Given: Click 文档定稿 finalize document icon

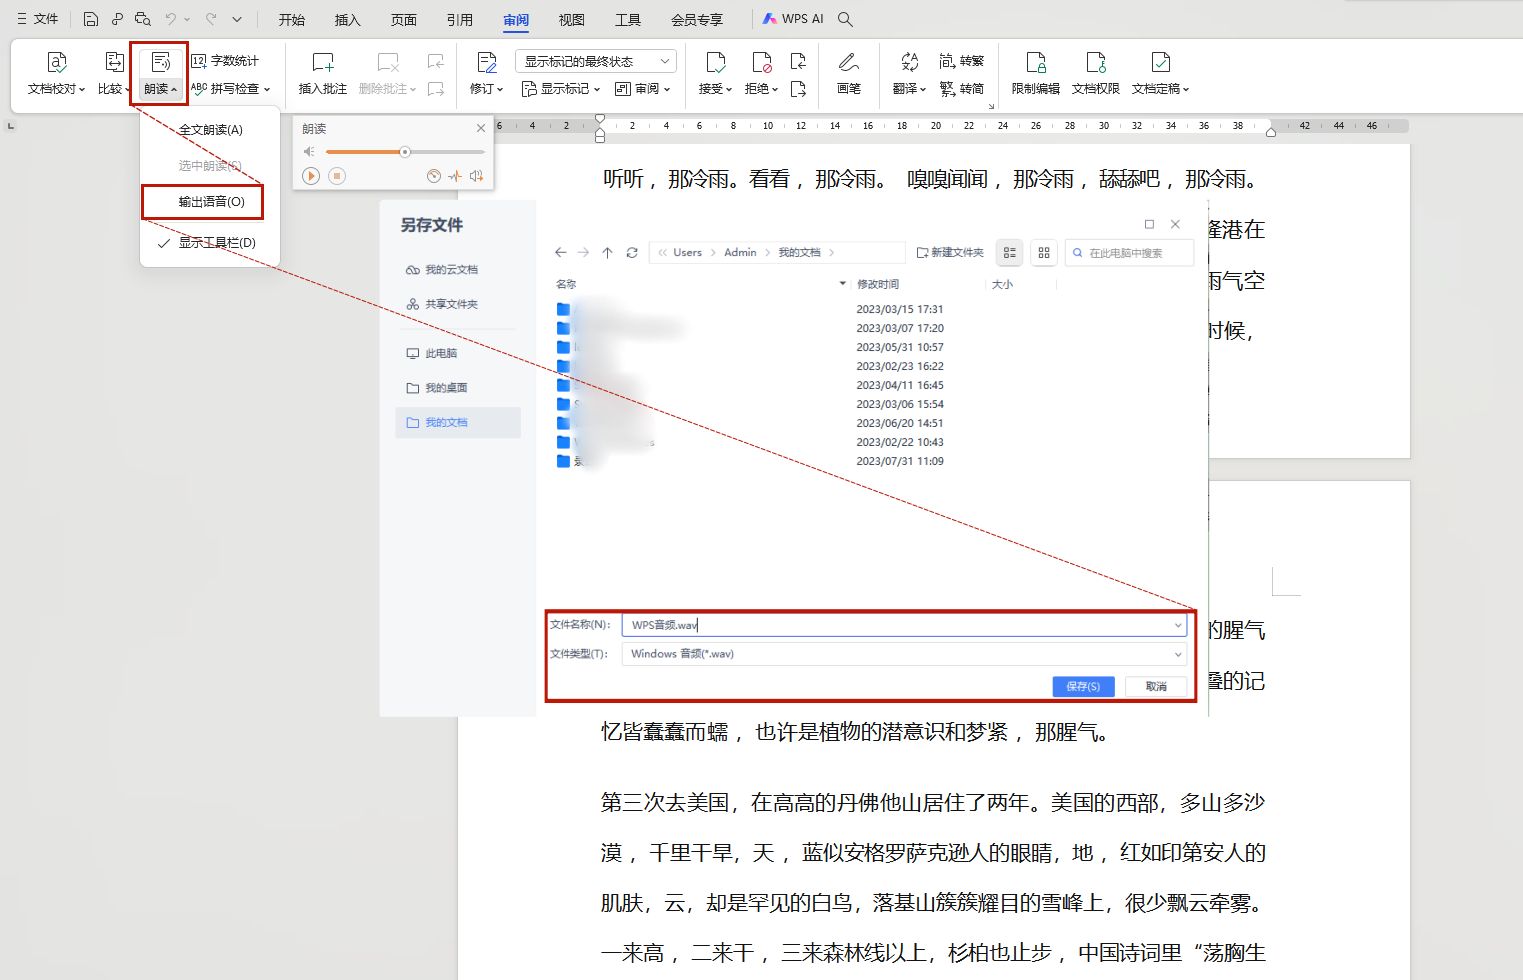Looking at the screenshot, I should 1161,63.
